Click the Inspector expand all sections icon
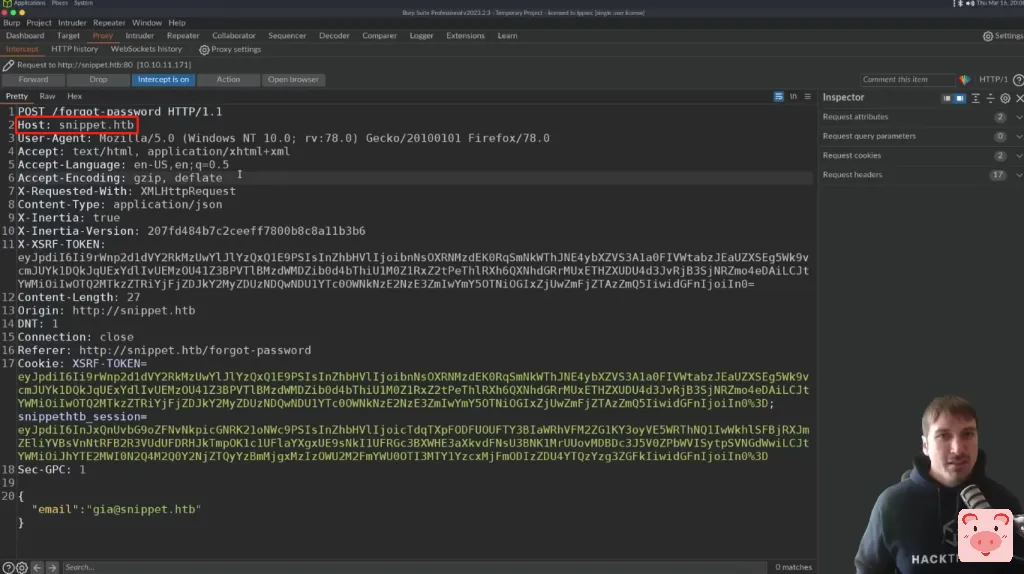The width and height of the screenshot is (1024, 574). (976, 98)
